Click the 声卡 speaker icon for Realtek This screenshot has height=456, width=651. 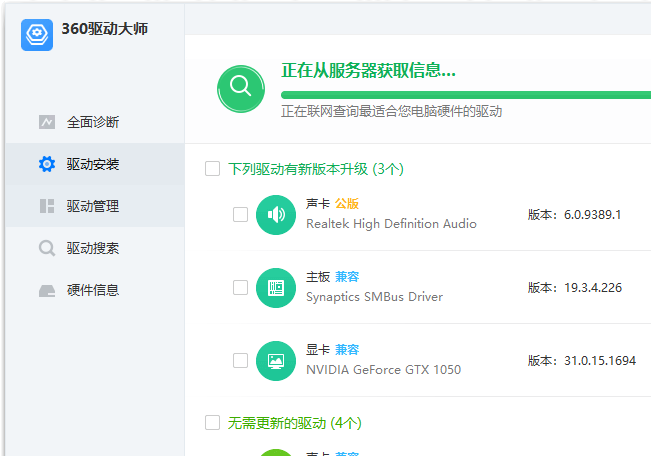[276, 215]
